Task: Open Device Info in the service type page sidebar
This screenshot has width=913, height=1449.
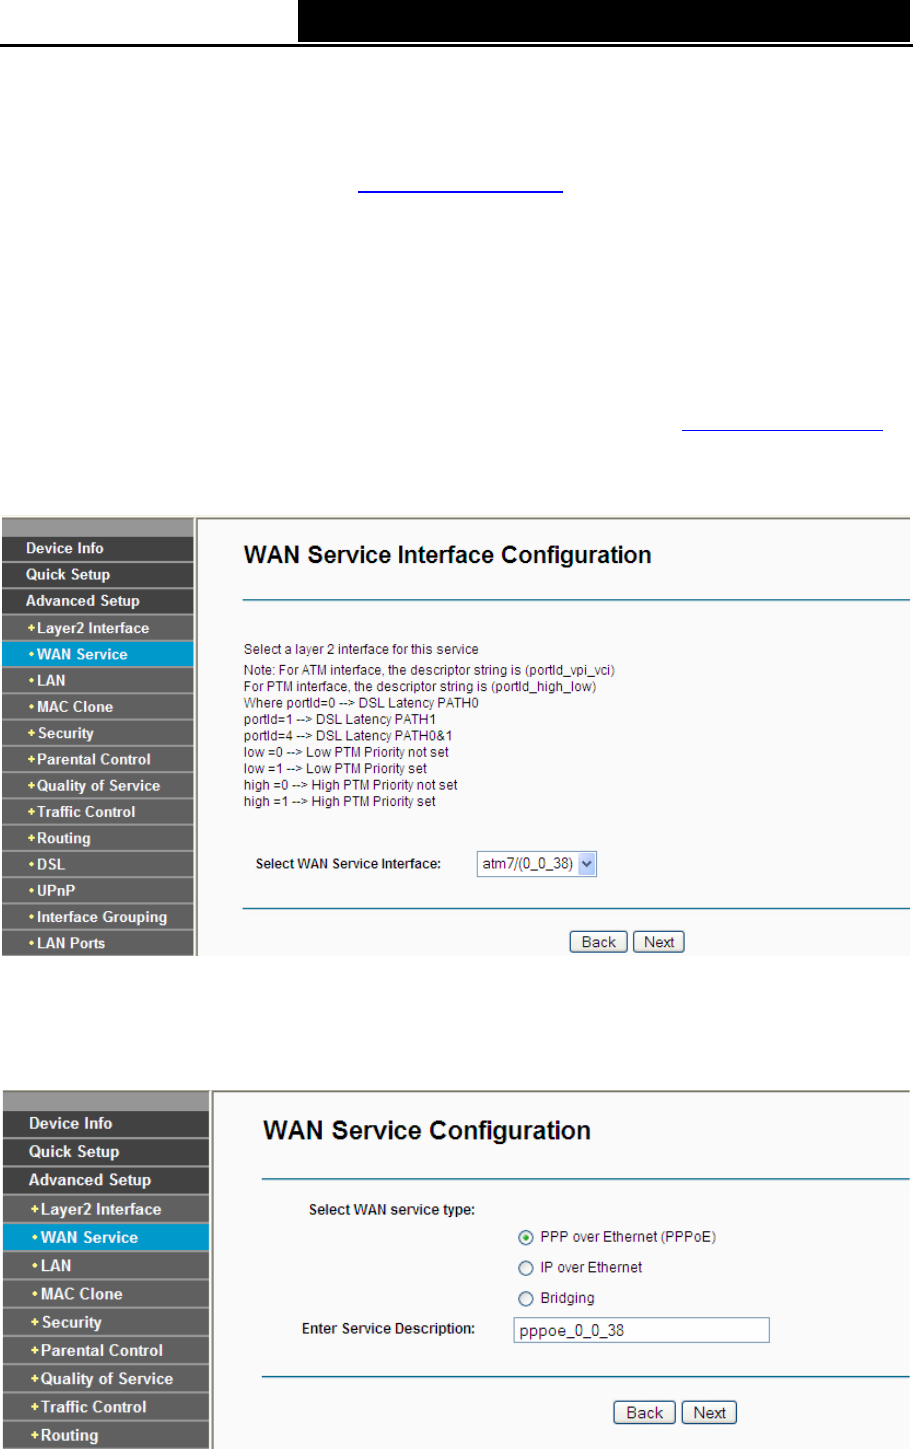Action: (106, 1123)
